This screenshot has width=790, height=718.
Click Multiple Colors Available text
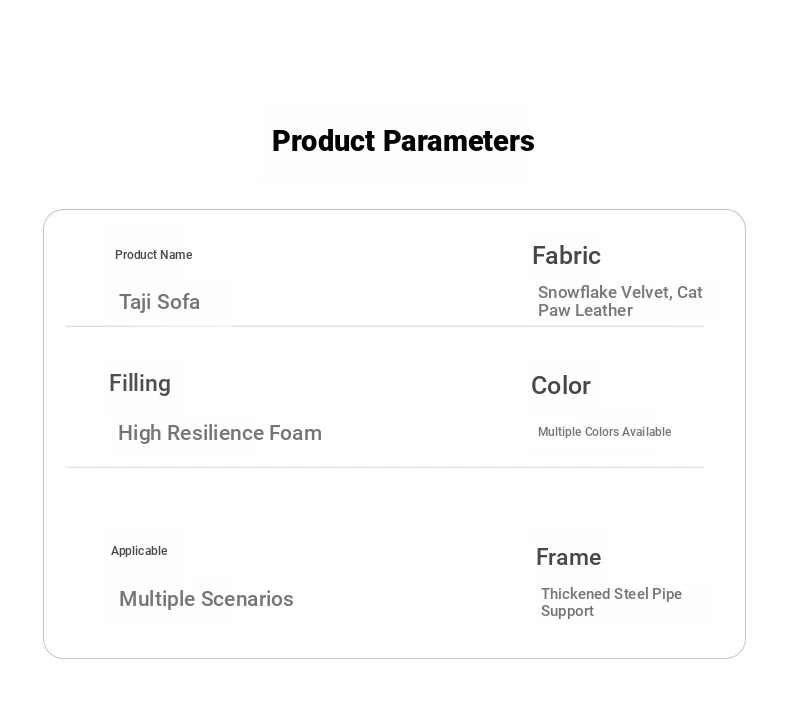[605, 432]
